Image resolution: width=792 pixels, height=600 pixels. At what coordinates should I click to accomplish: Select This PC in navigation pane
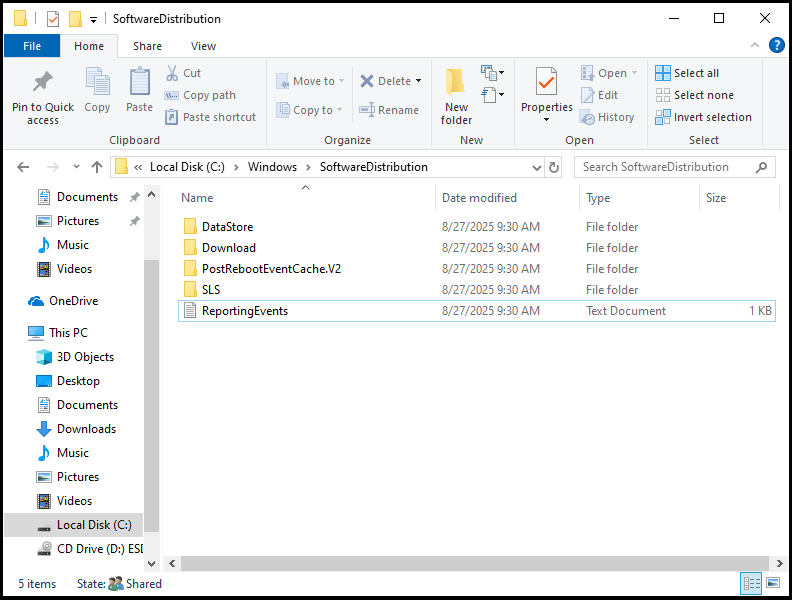tap(58, 333)
